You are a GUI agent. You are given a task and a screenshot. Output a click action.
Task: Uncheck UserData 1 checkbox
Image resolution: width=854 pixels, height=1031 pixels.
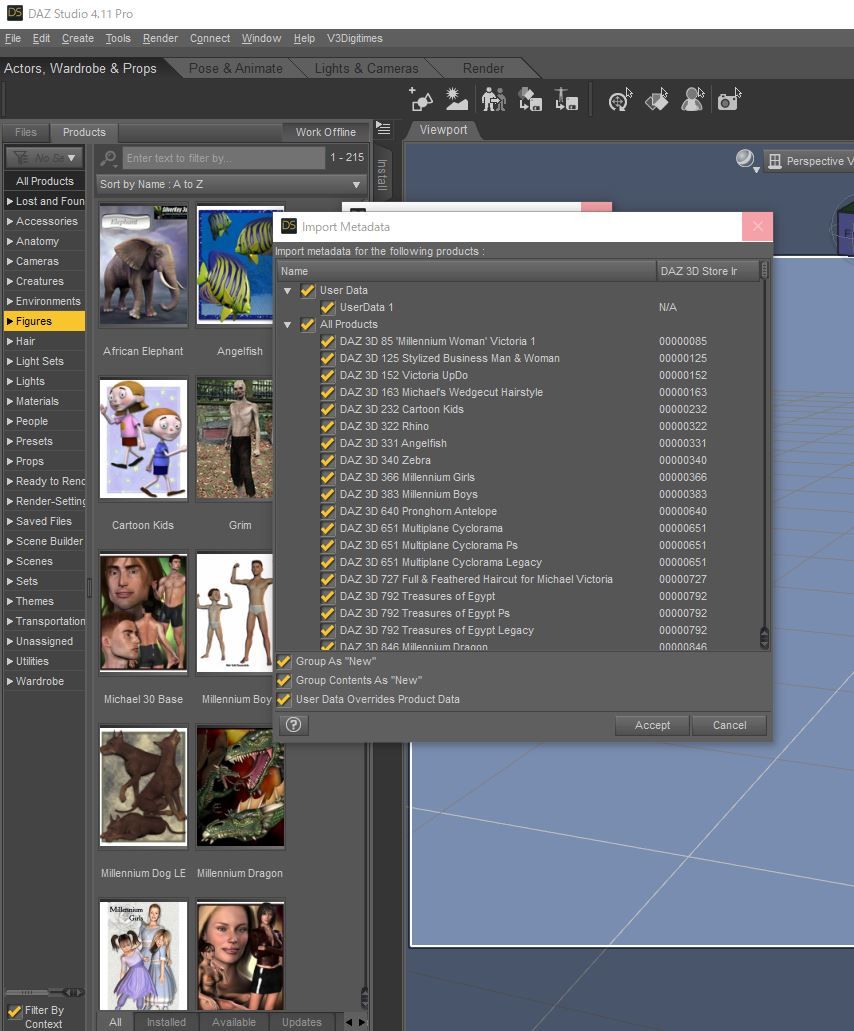tap(327, 307)
